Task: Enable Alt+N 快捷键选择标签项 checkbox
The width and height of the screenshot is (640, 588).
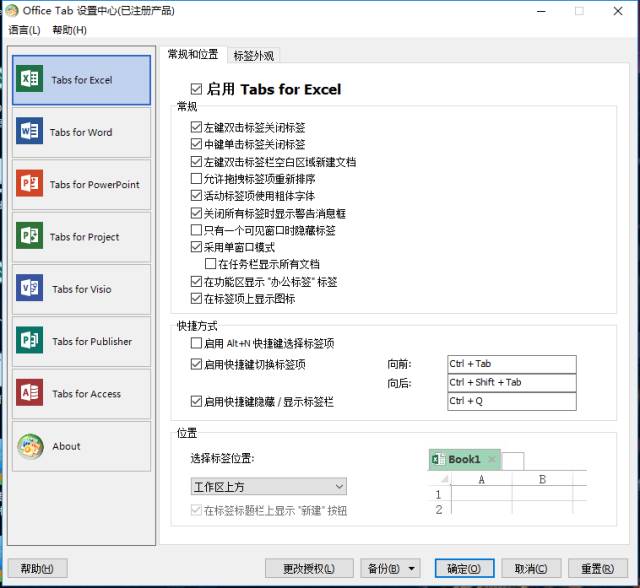Action: pos(196,343)
